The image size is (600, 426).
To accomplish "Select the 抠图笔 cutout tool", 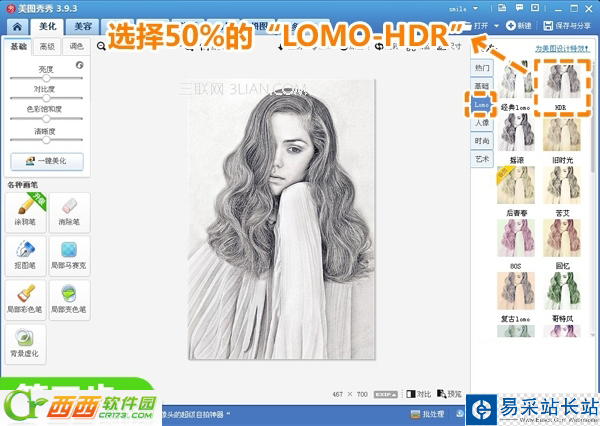I will click(26, 256).
